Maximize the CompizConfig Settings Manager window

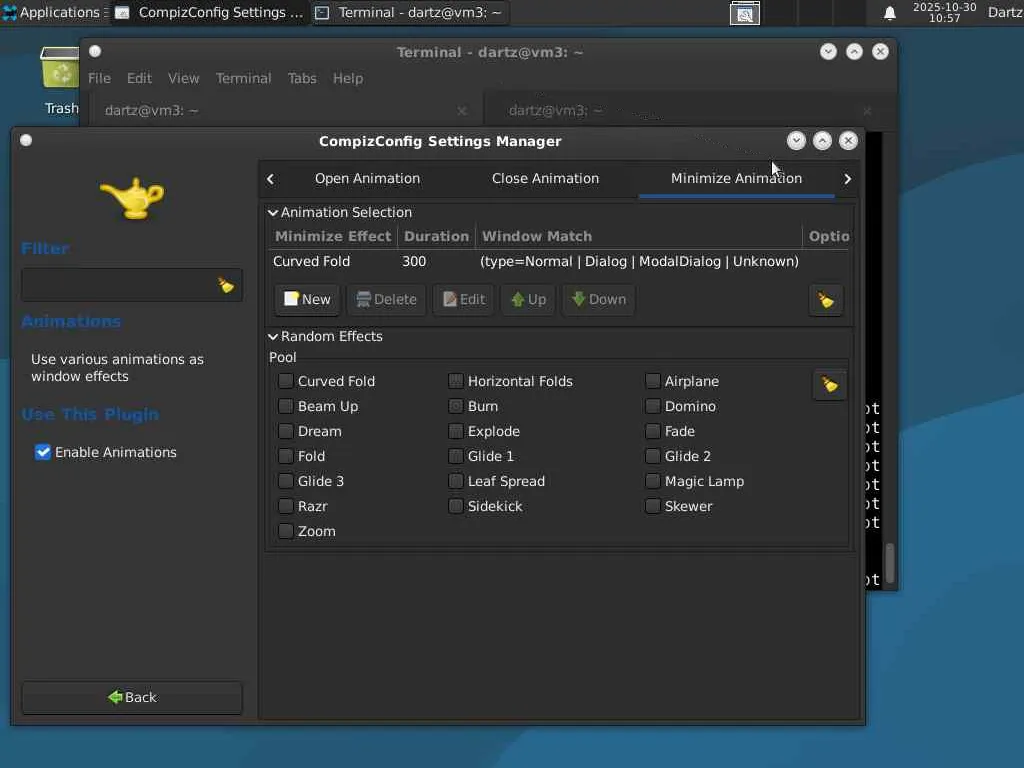coord(822,140)
